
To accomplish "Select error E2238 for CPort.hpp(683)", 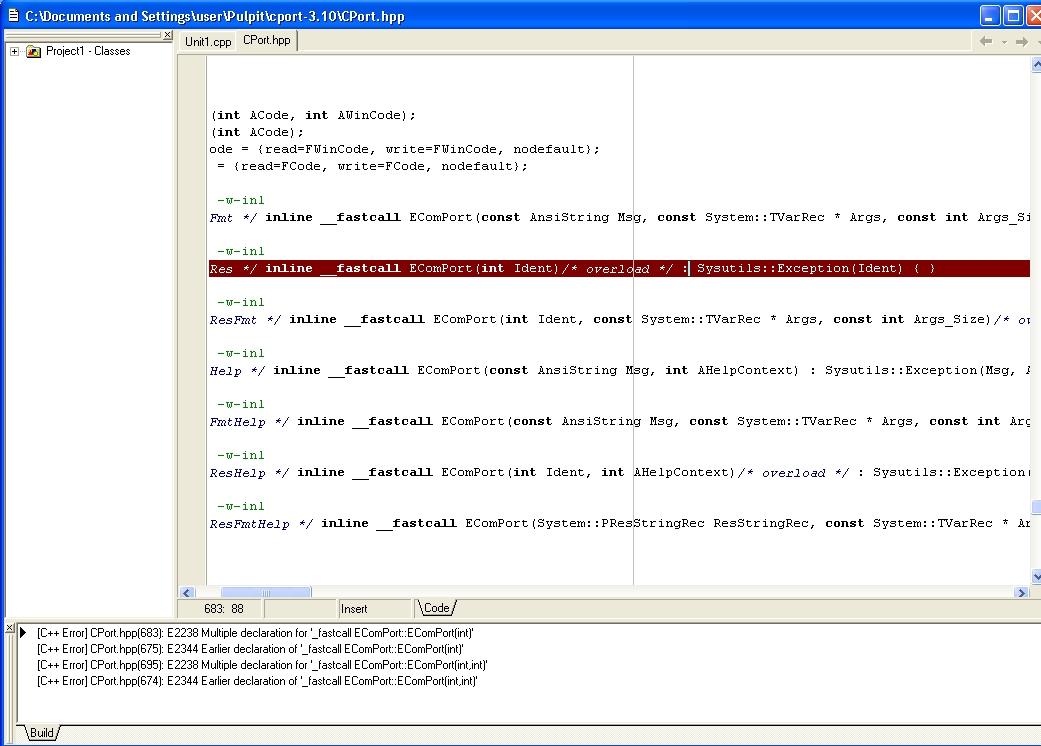I will tap(256, 633).
